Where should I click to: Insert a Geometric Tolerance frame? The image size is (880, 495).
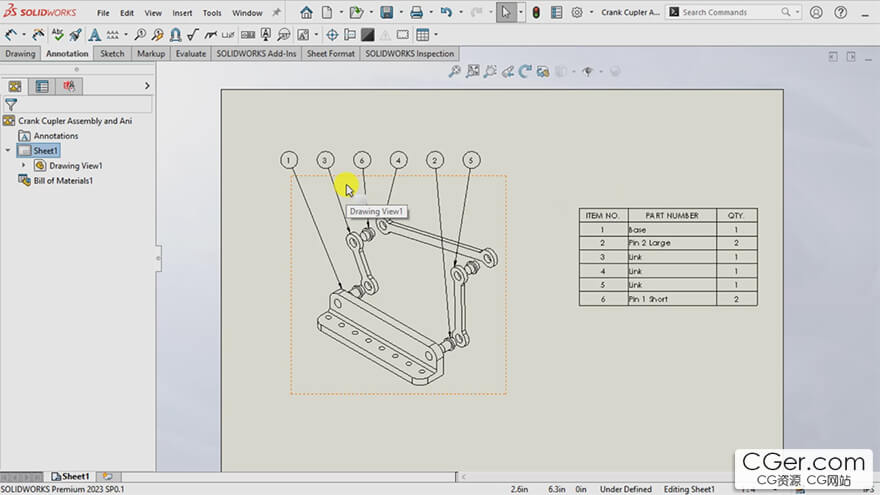248,35
